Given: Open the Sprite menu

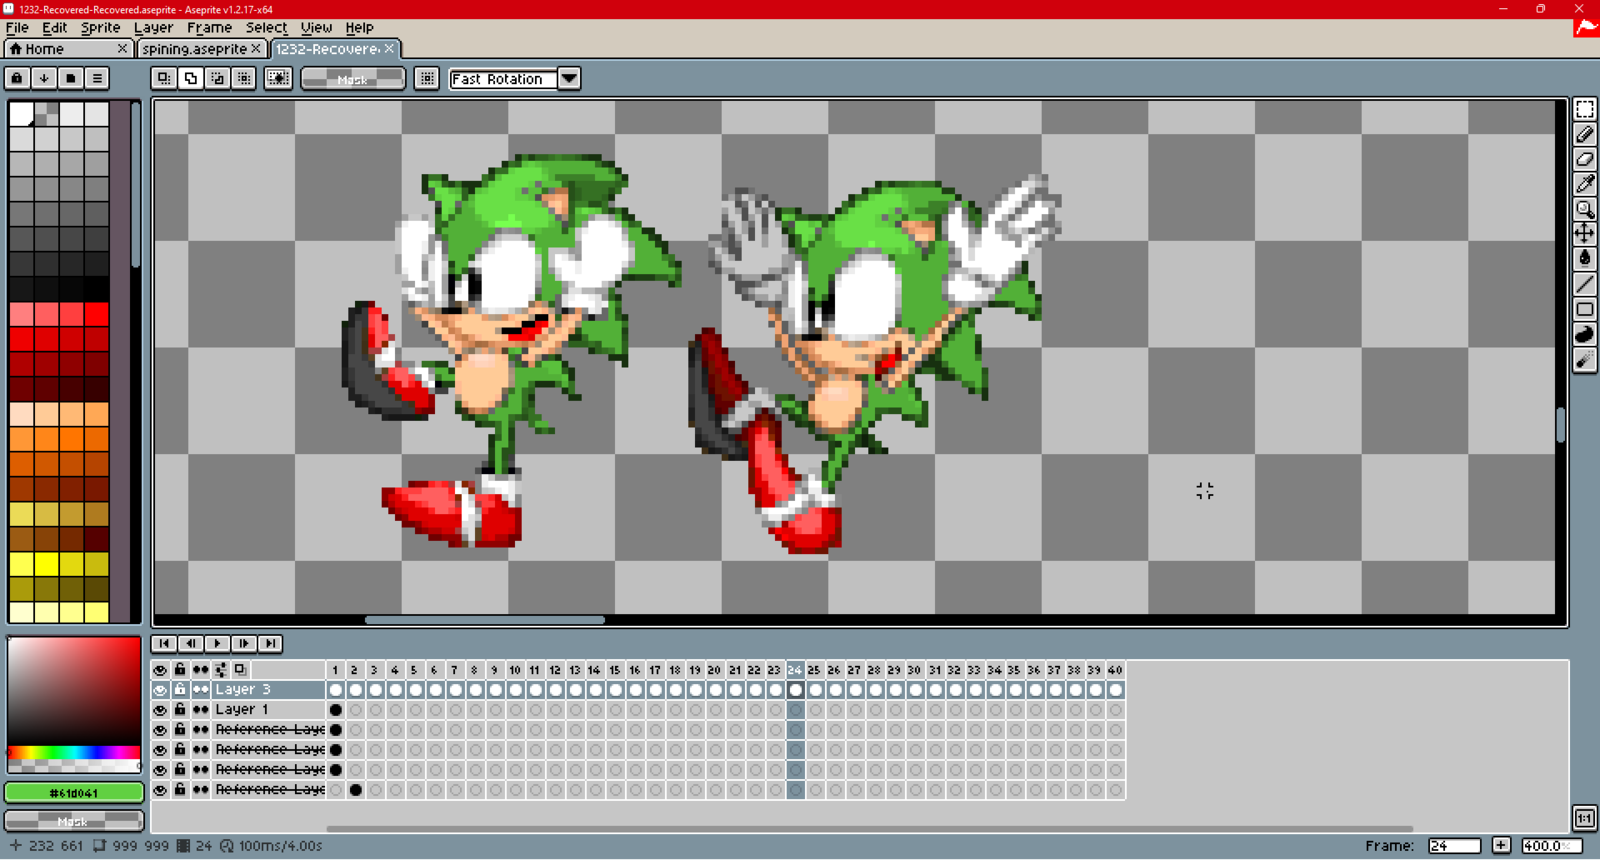Looking at the screenshot, I should [x=100, y=28].
